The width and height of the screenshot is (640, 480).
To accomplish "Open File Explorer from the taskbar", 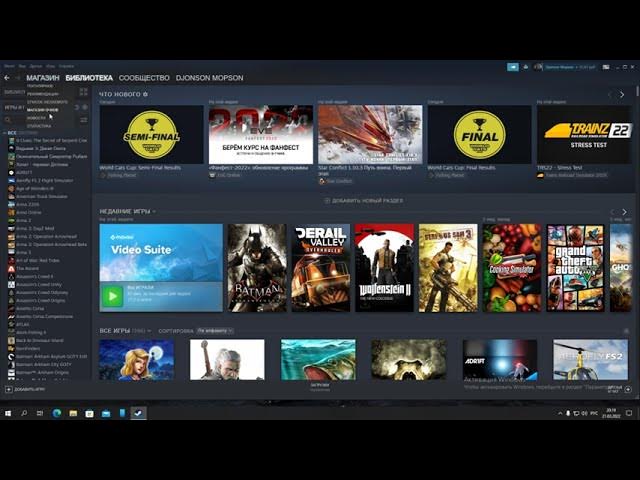I will coord(73,413).
